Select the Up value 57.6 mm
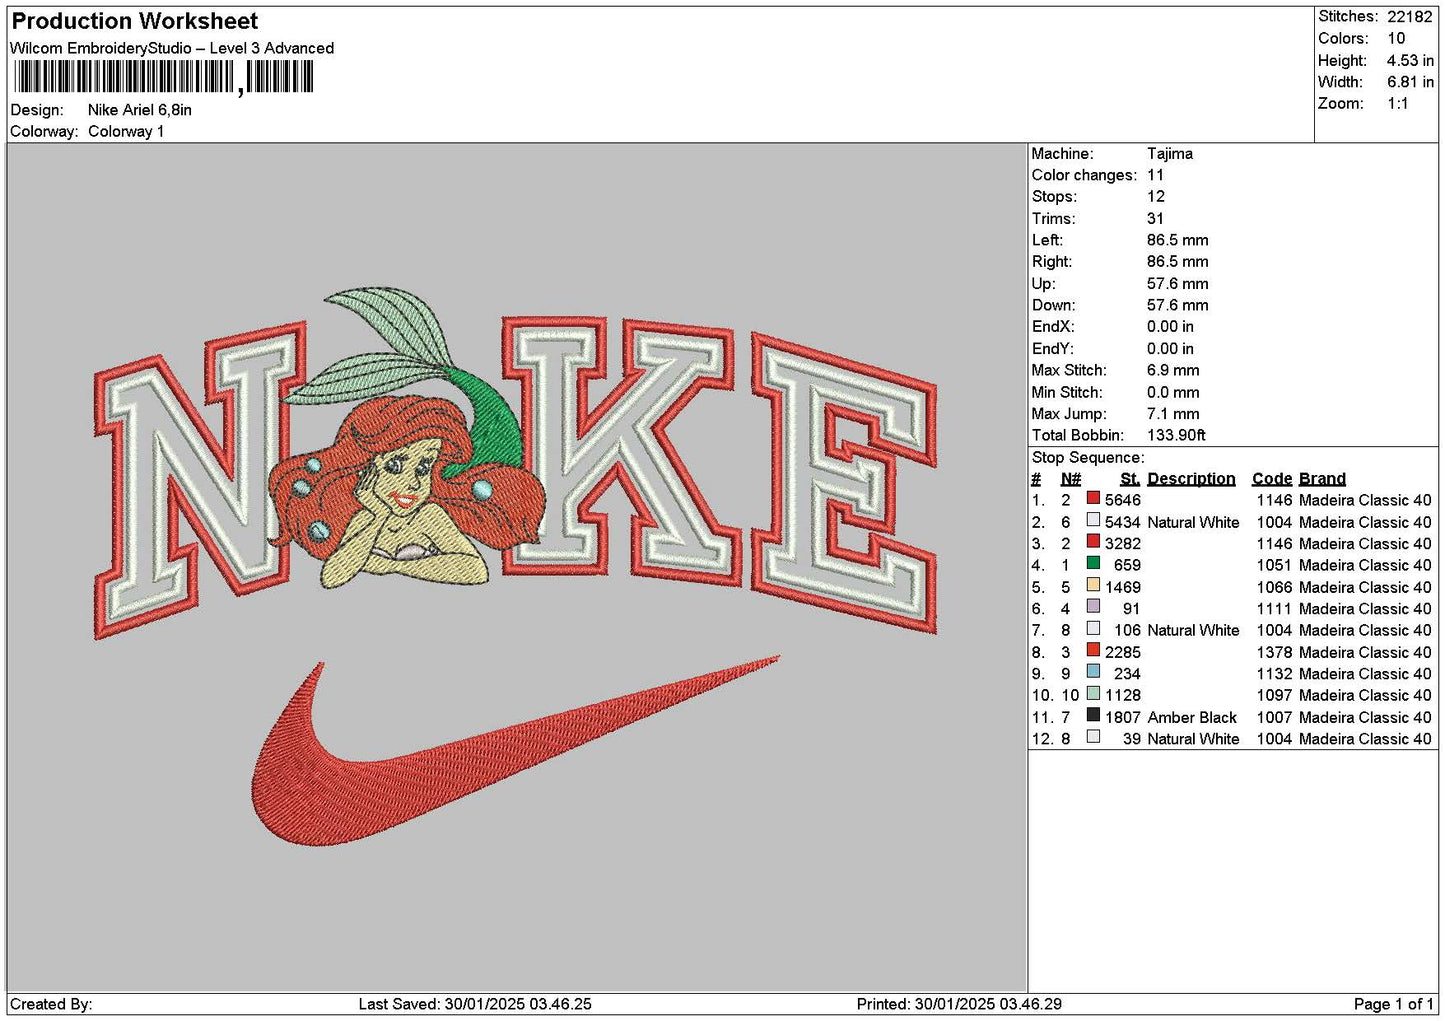 click(x=1178, y=284)
